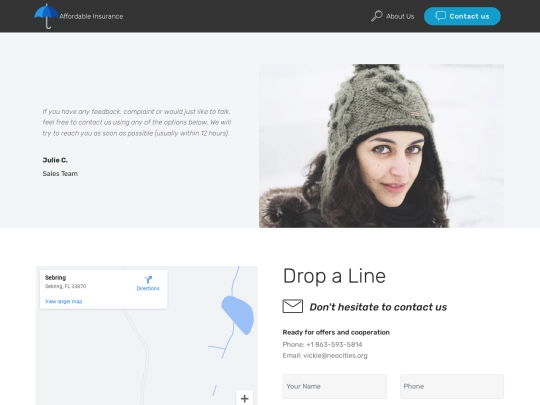Screen dimensions: 540x405
Task: Click the envelope mail icon
Action: click(293, 306)
